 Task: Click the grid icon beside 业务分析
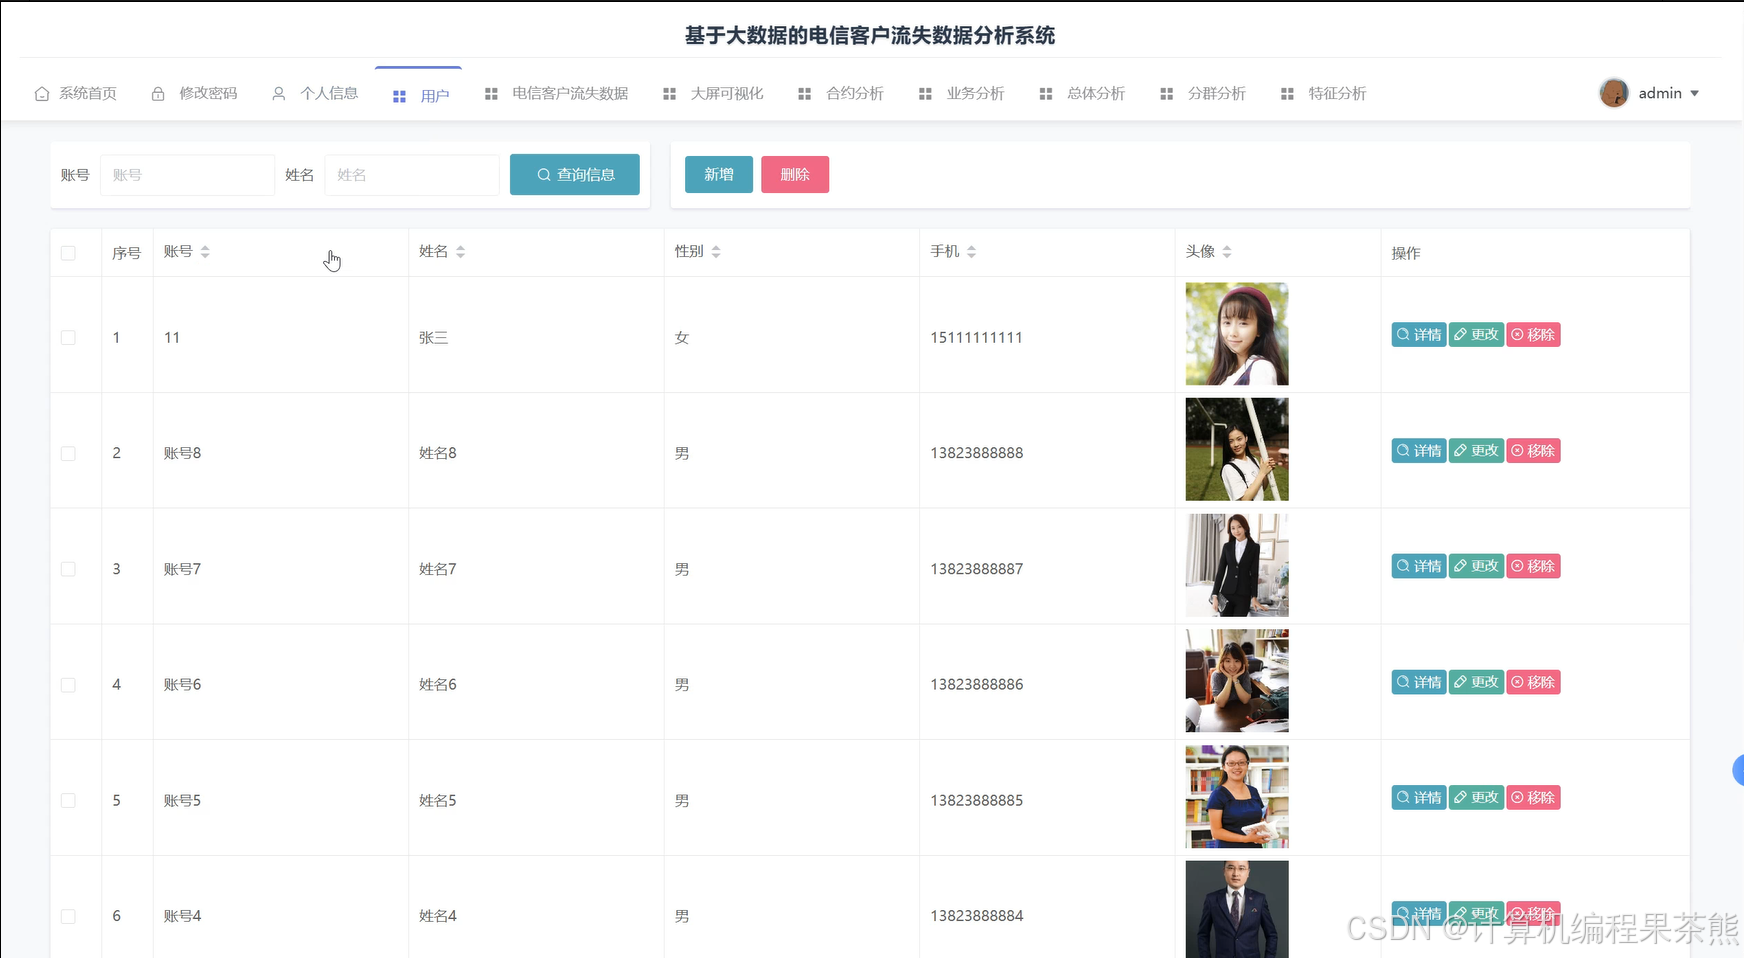pyautogui.click(x=925, y=94)
